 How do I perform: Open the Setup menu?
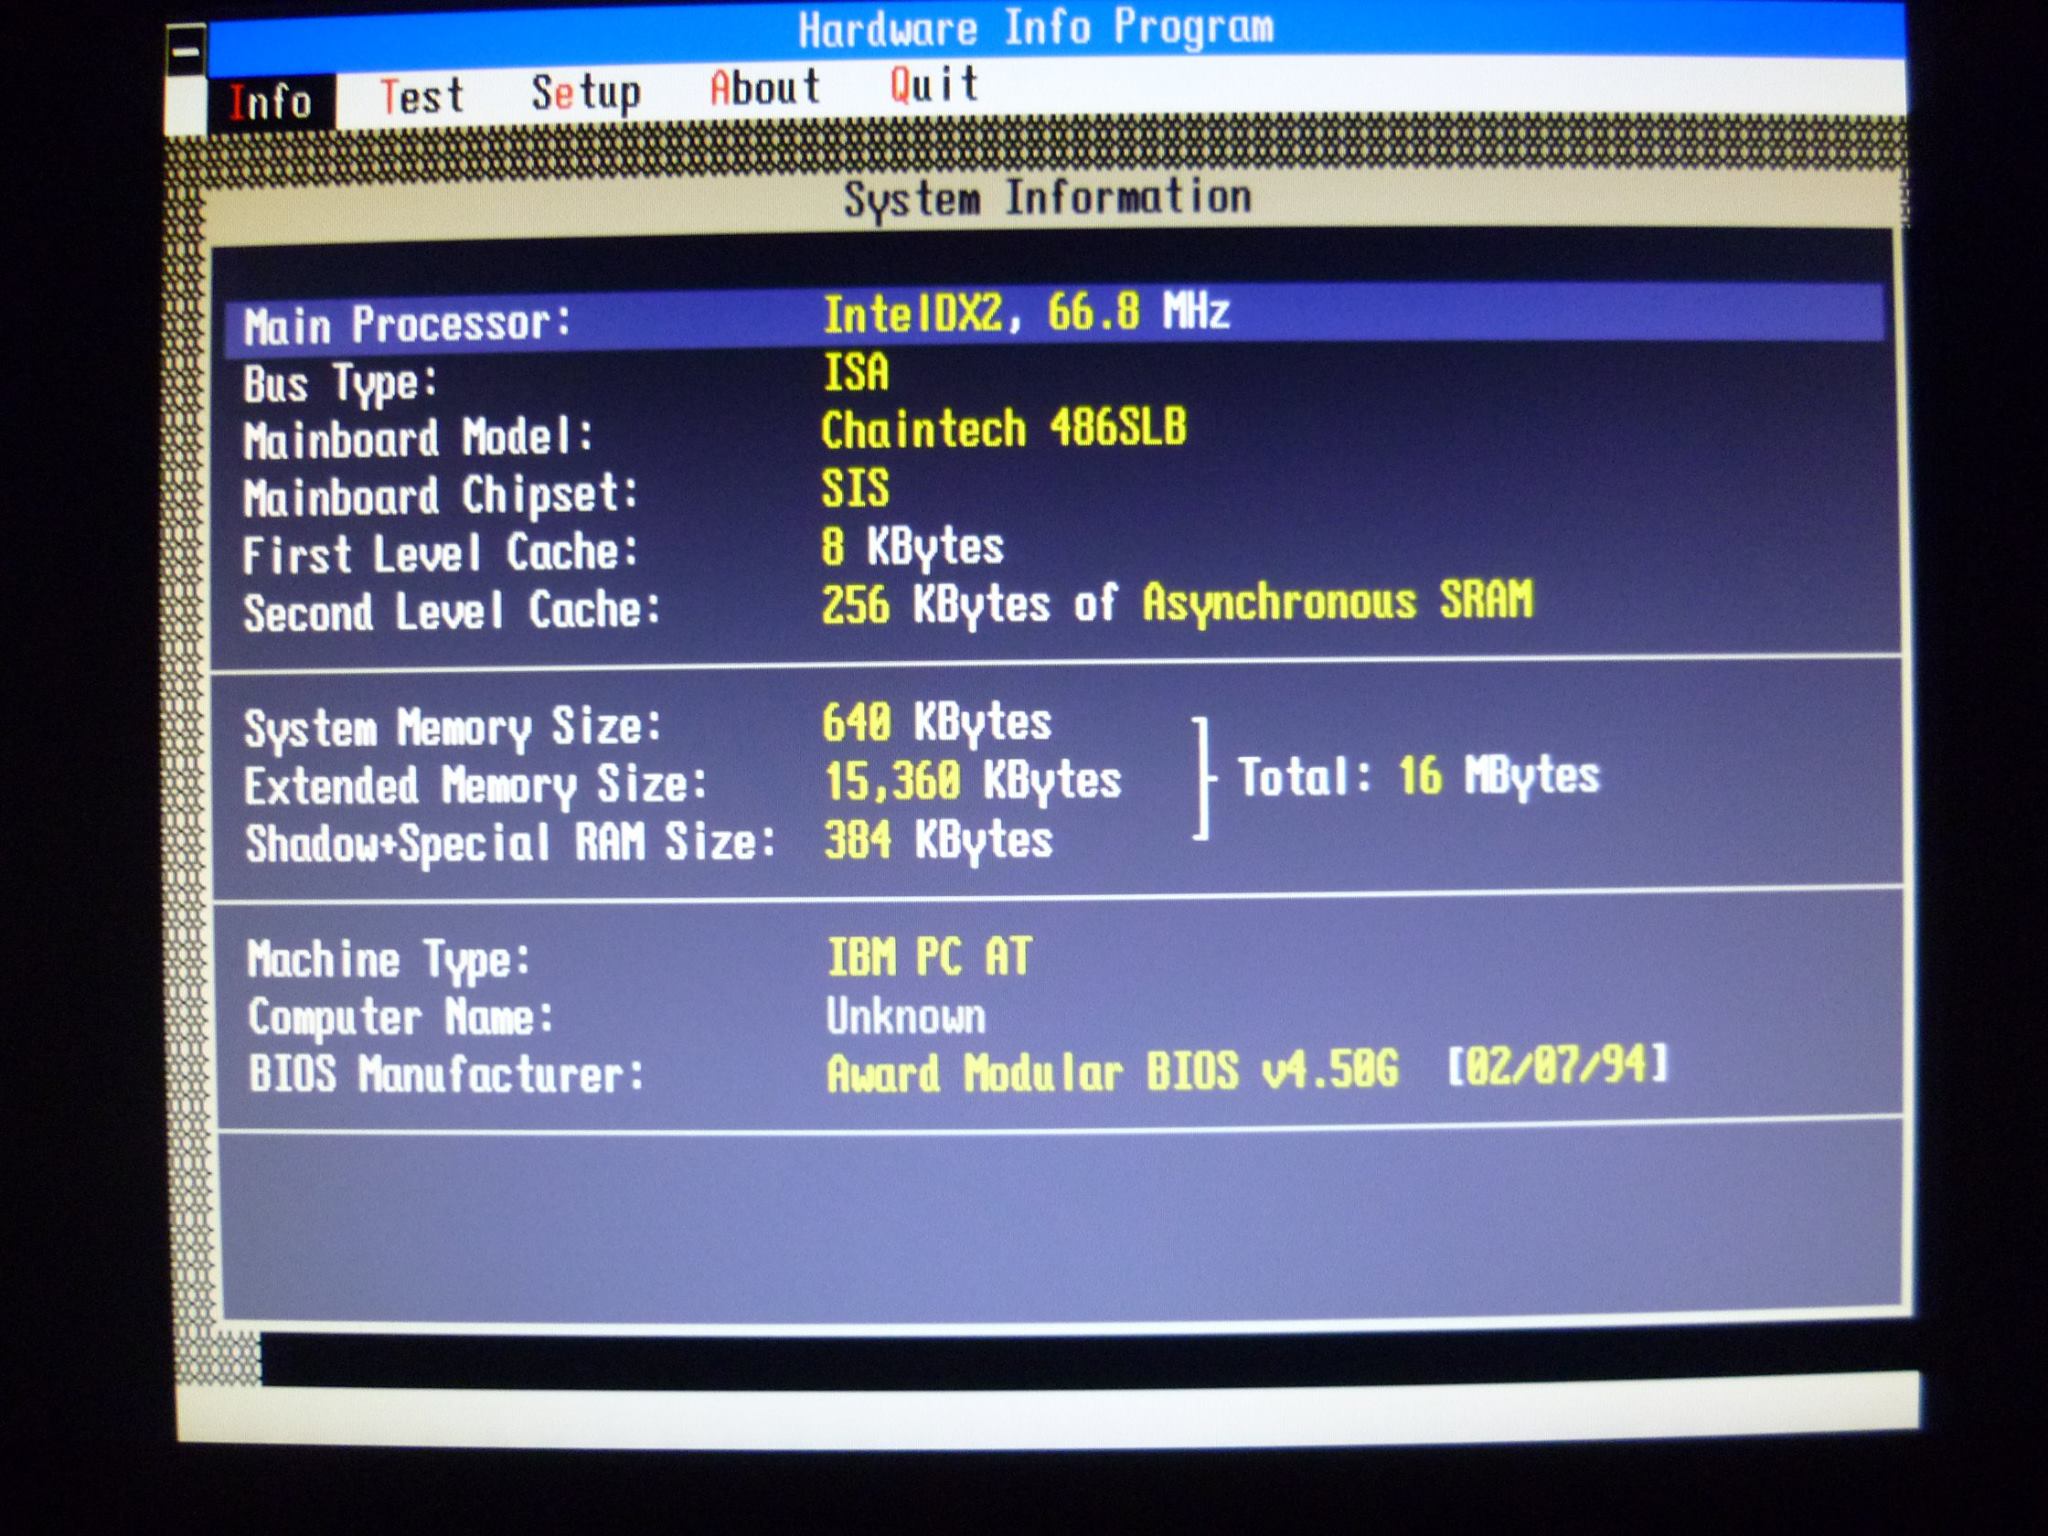pos(585,93)
